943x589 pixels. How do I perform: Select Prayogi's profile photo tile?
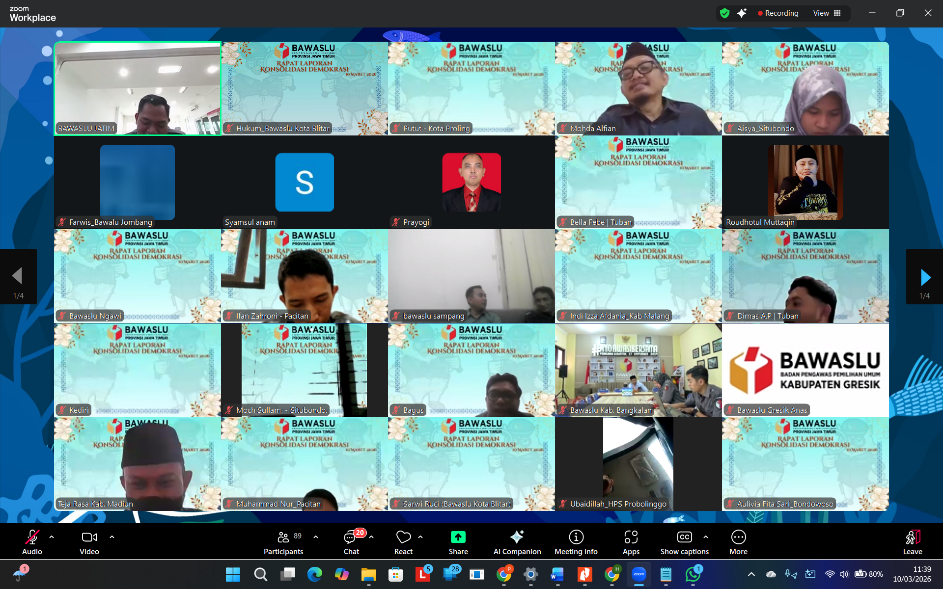pyautogui.click(x=472, y=182)
